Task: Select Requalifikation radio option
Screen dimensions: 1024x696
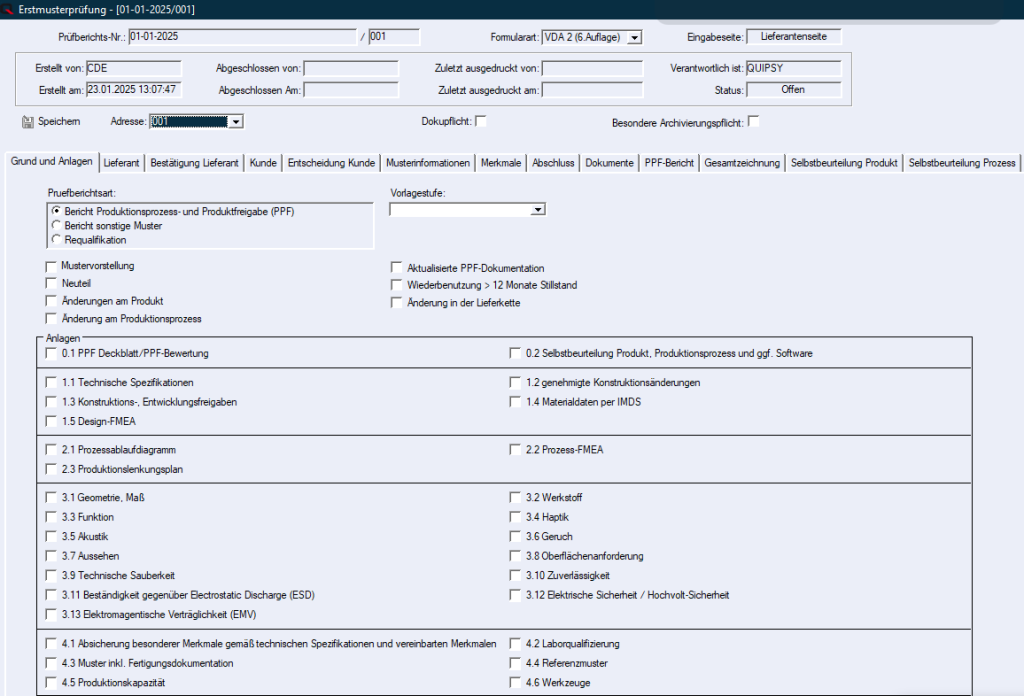Action: 56,240
